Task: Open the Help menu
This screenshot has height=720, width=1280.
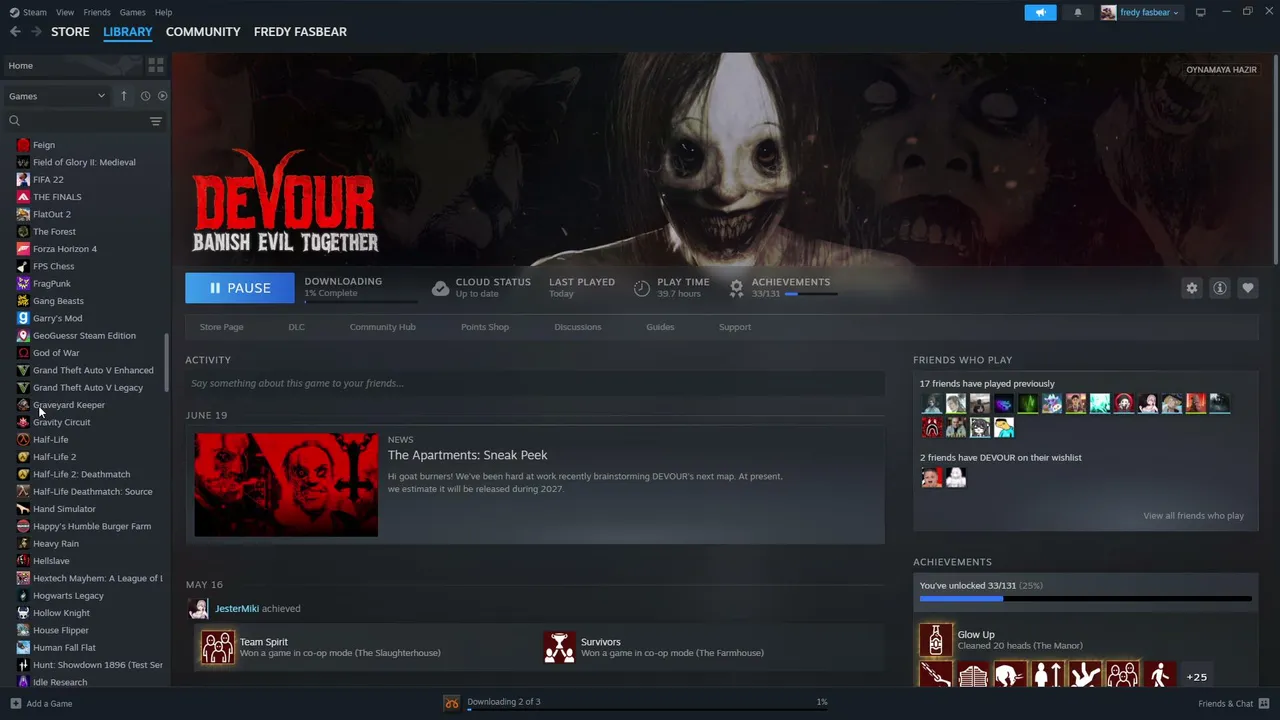Action: 163,12
